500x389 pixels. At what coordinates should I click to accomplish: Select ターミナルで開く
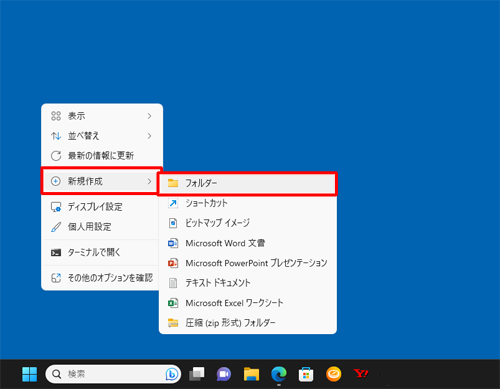pos(101,252)
